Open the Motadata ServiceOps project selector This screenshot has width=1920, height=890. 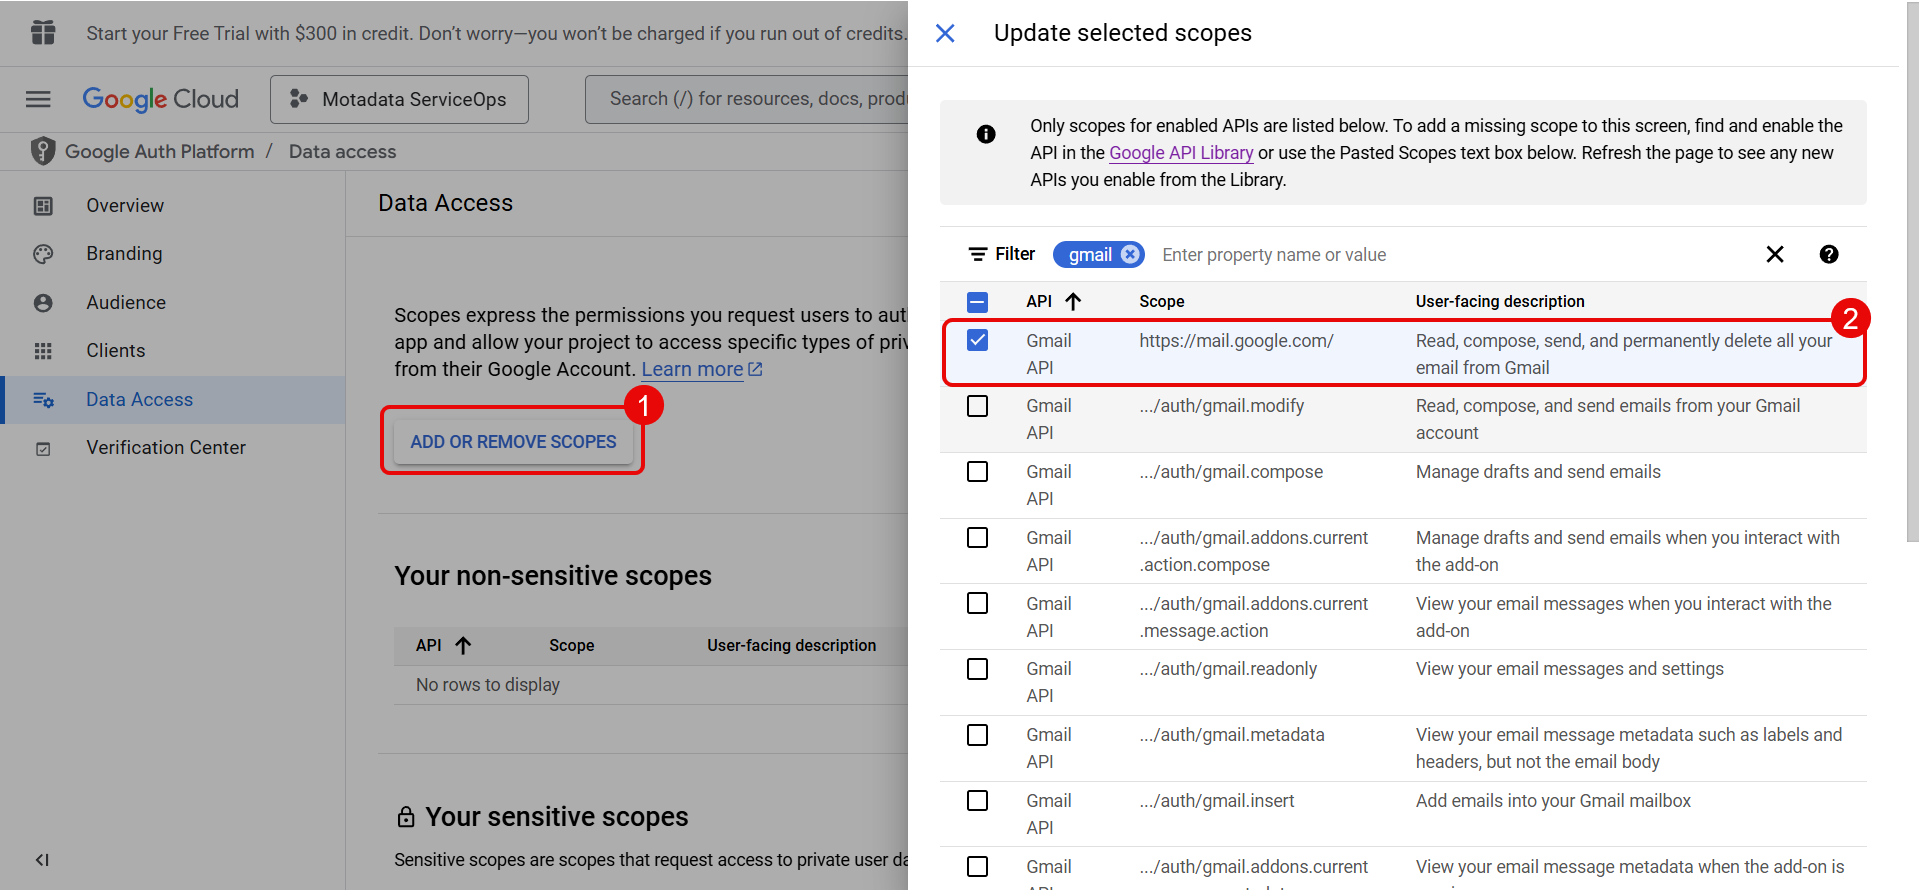point(399,99)
